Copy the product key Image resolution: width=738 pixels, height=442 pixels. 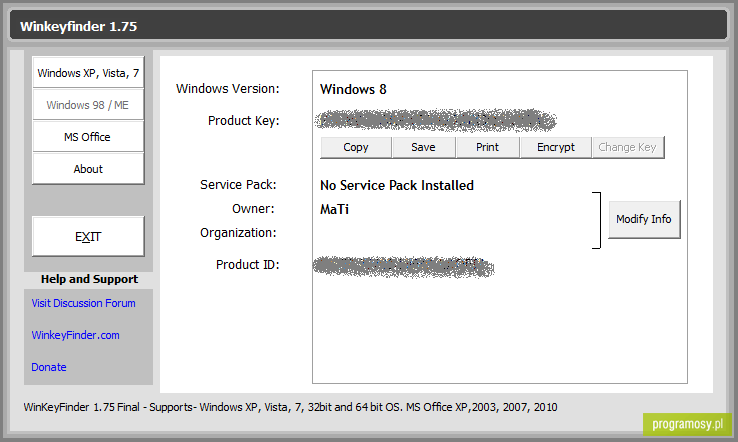click(x=356, y=147)
